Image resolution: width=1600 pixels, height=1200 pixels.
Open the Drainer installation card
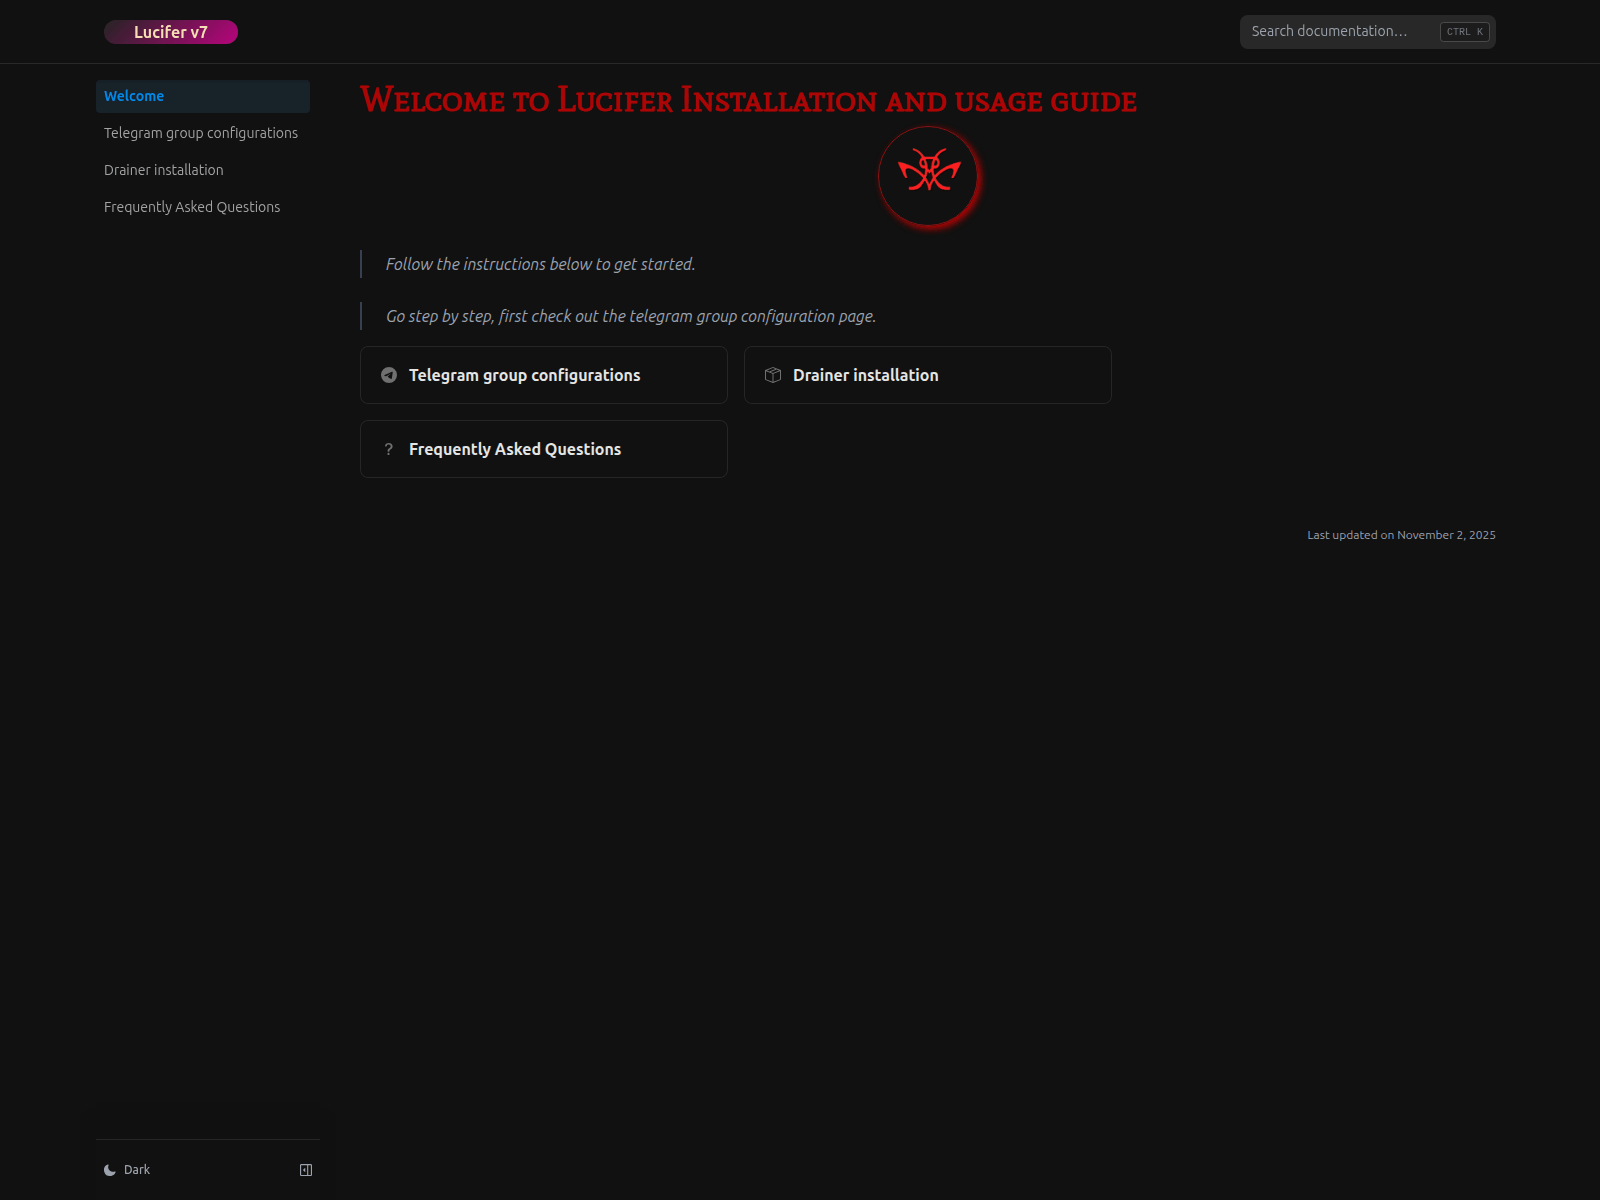tap(928, 375)
